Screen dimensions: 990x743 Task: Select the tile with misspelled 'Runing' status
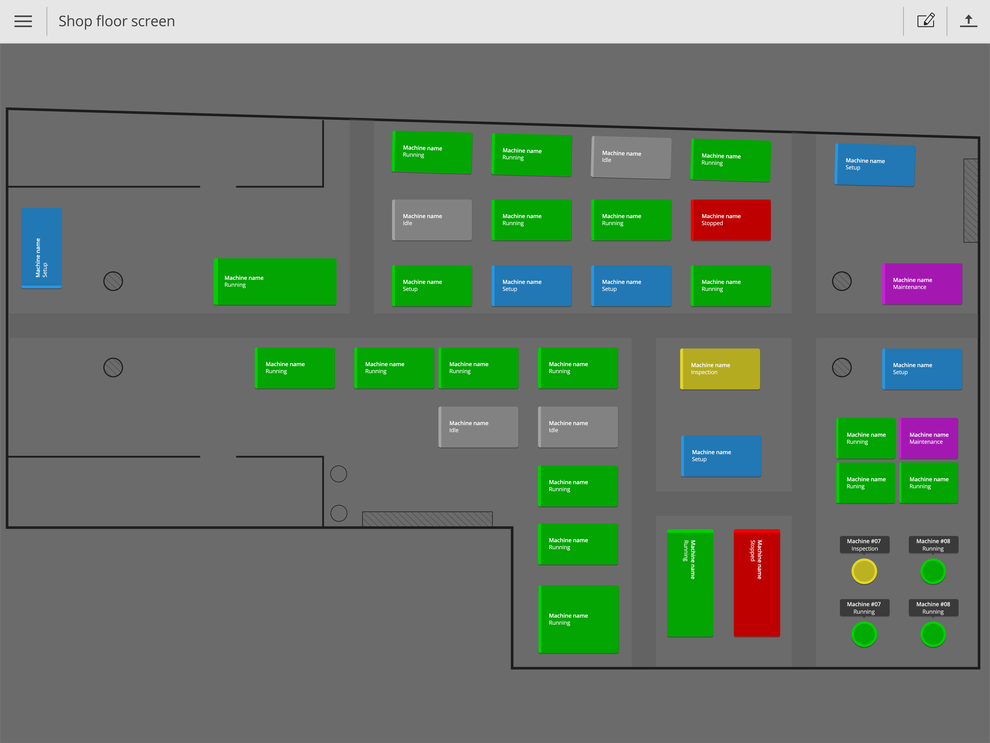(866, 483)
